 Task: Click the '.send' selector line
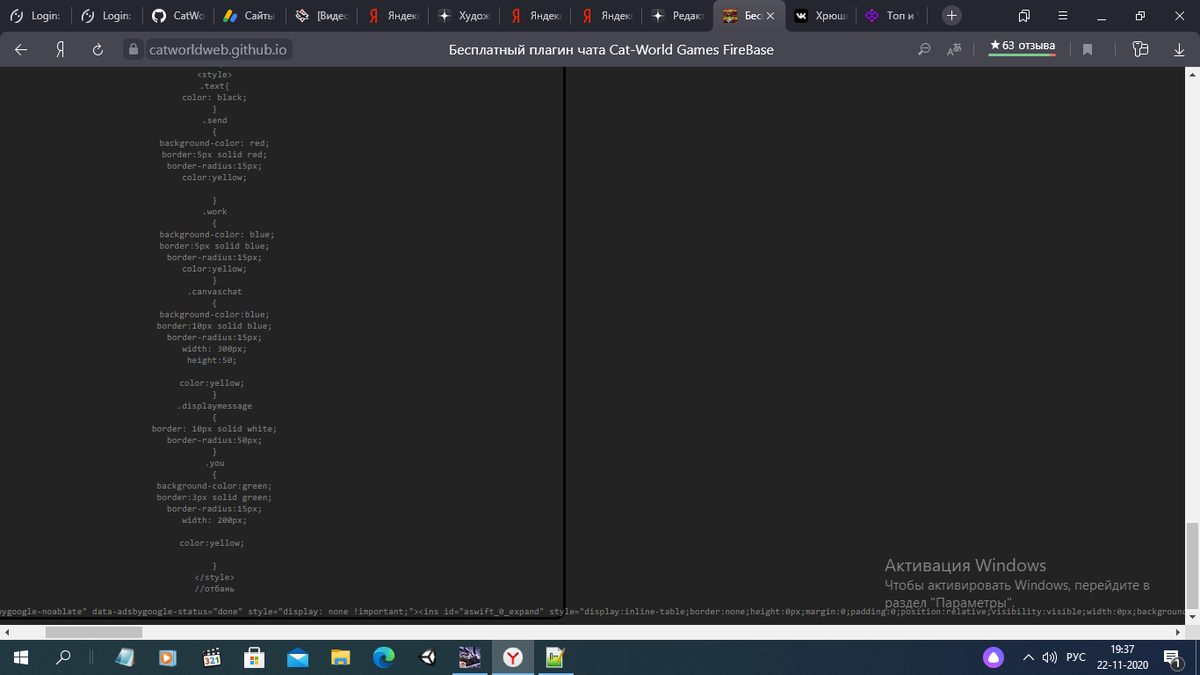(x=214, y=120)
